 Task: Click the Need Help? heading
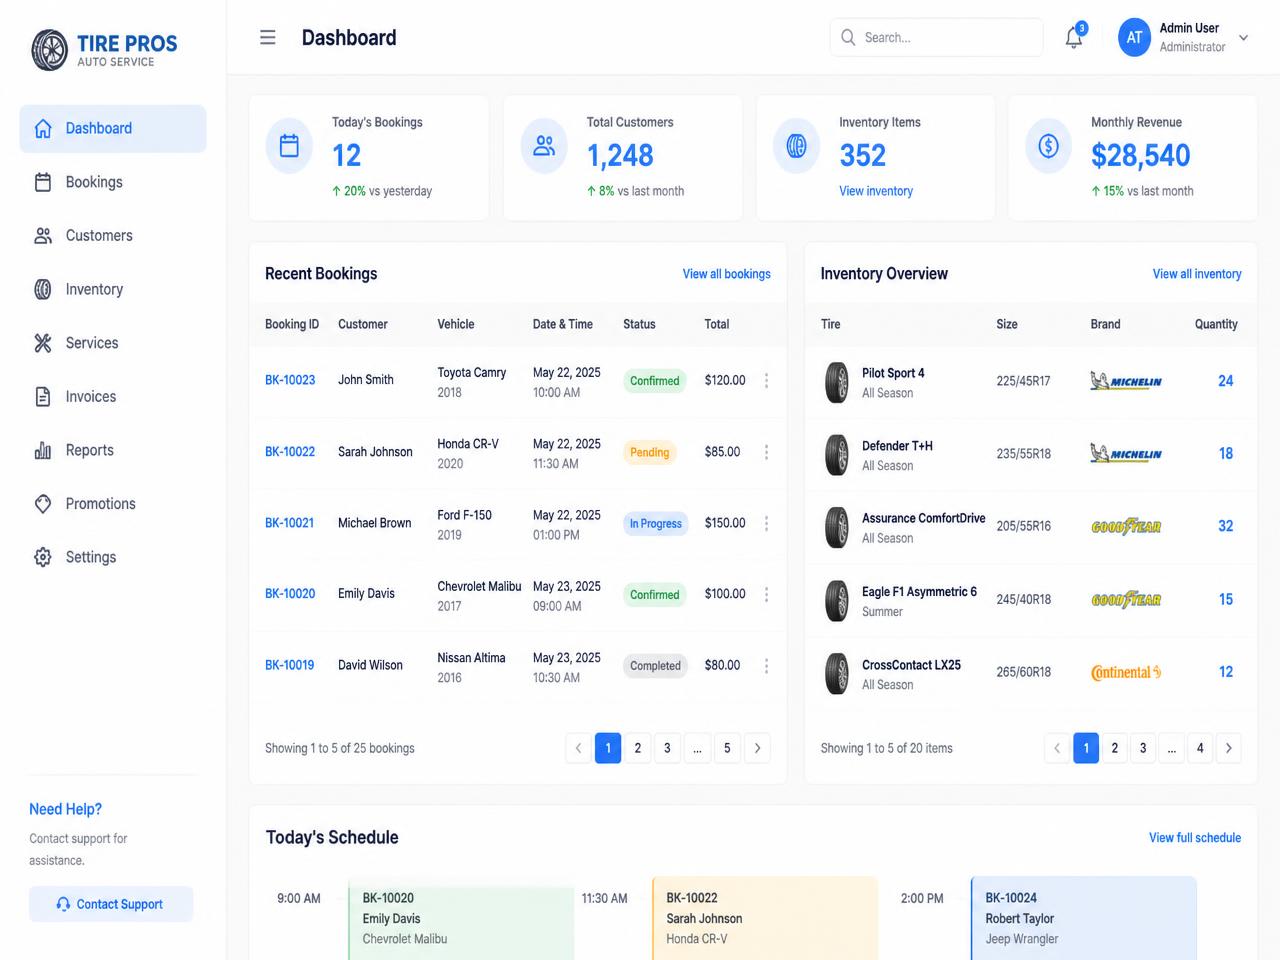65,809
